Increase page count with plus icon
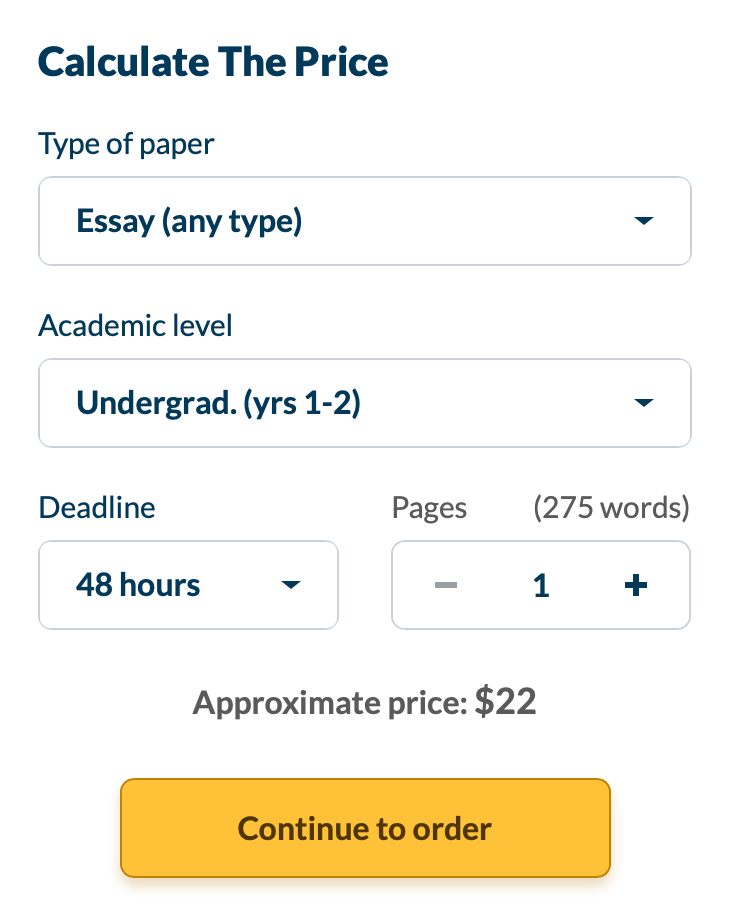The image size is (730, 912). click(636, 585)
